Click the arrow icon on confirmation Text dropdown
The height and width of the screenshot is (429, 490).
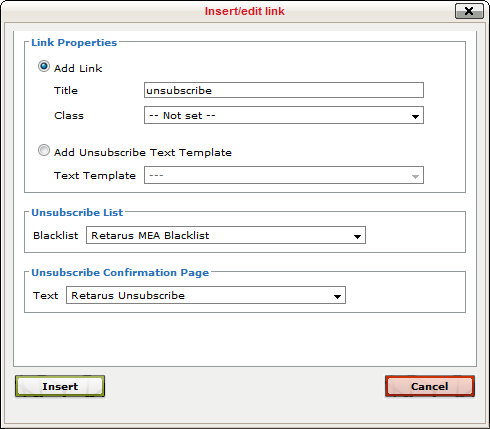pyautogui.click(x=337, y=297)
